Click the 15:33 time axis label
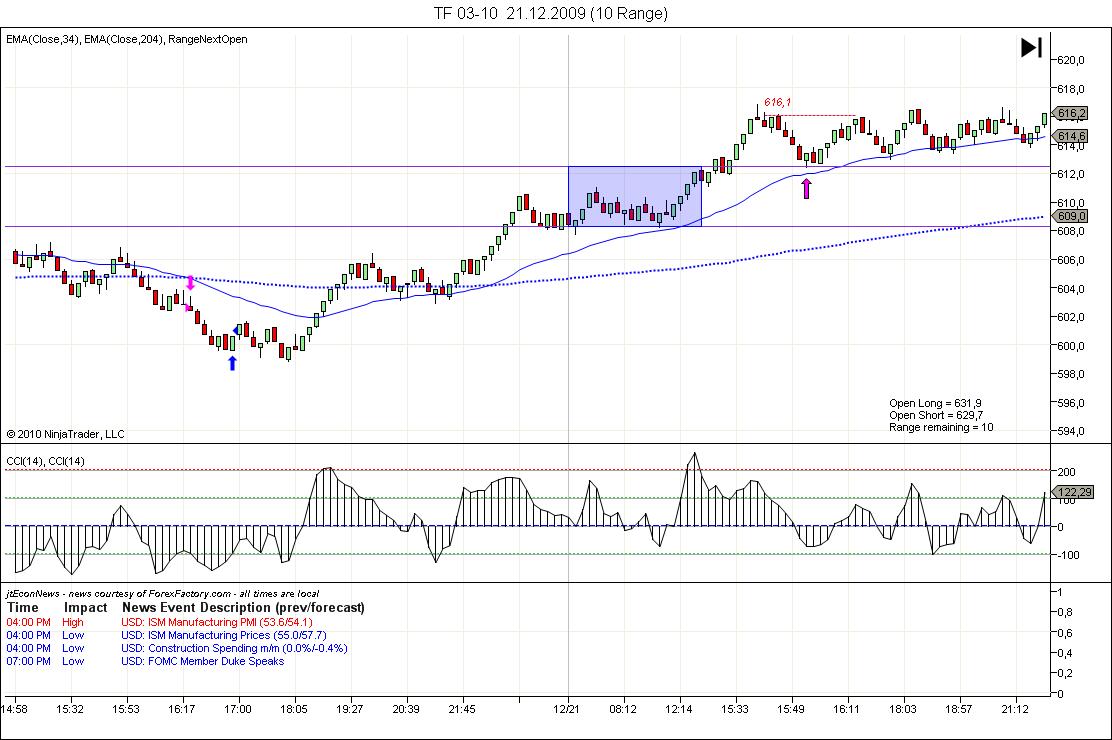Viewport: 1112px width, 740px height. tap(735, 709)
